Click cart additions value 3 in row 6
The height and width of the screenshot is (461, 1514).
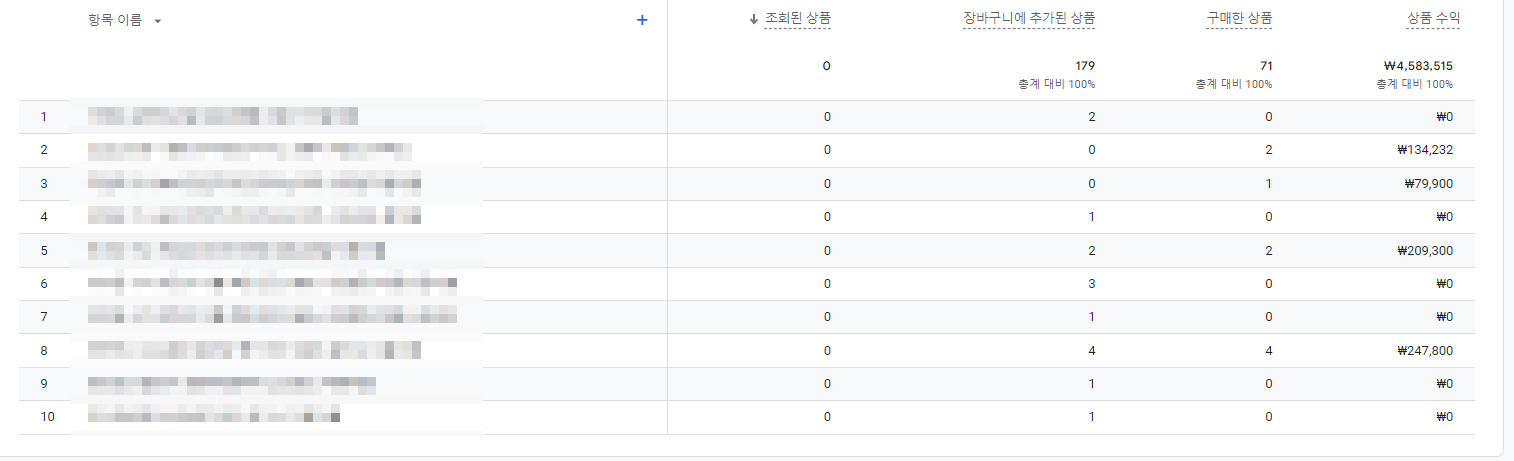1091,284
